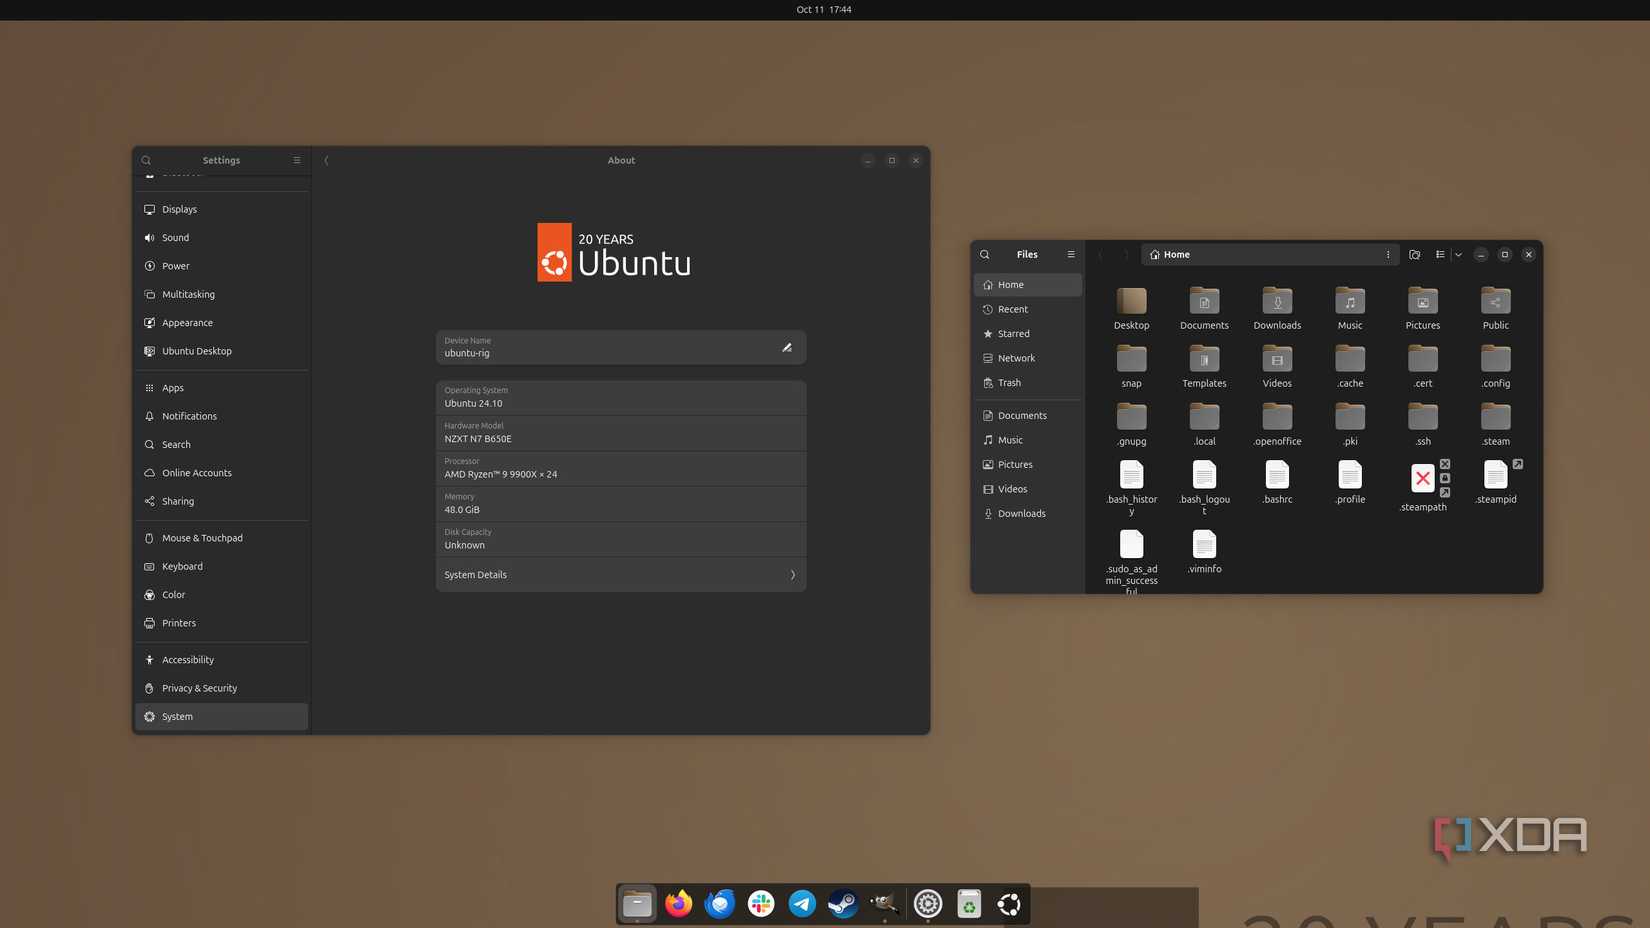Open Trash from the Files sidebar
Viewport: 1650px width, 928px height.
(x=1009, y=382)
